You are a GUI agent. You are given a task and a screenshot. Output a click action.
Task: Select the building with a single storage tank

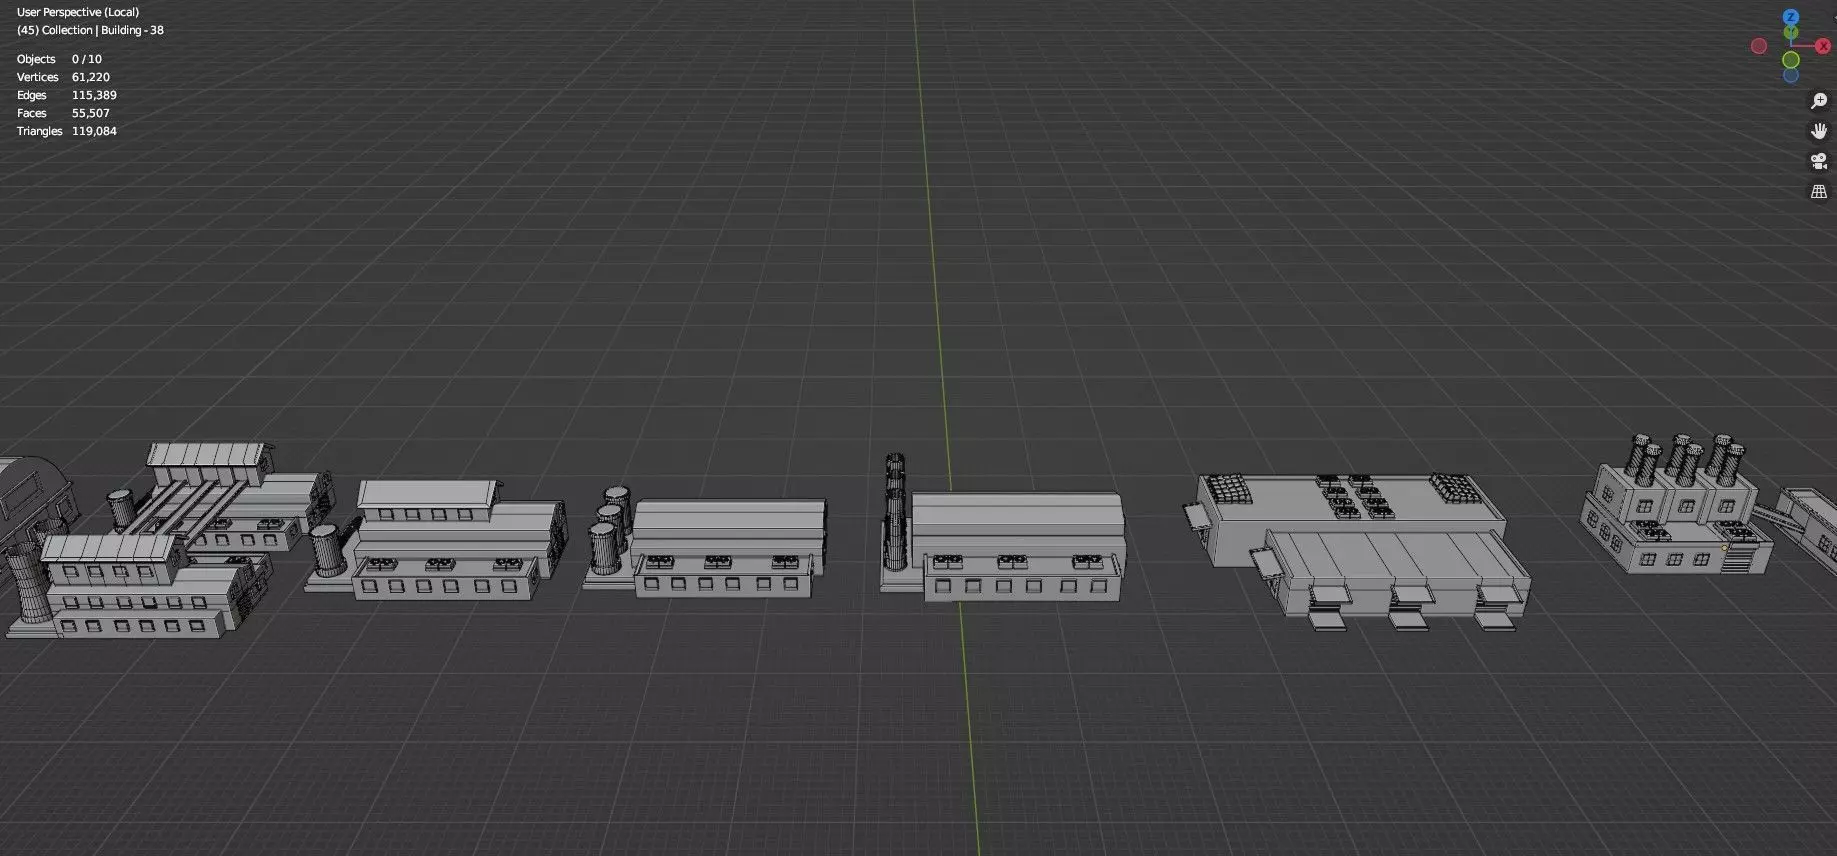coord(436,541)
